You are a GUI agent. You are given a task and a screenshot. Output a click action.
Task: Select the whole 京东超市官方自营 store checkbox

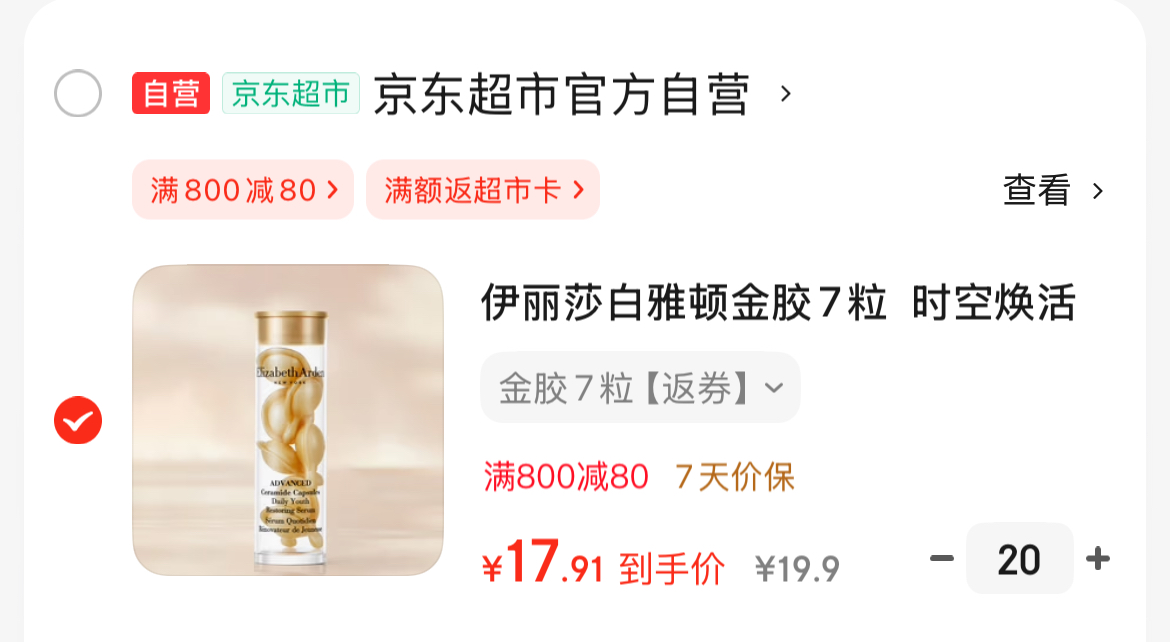tap(78, 93)
